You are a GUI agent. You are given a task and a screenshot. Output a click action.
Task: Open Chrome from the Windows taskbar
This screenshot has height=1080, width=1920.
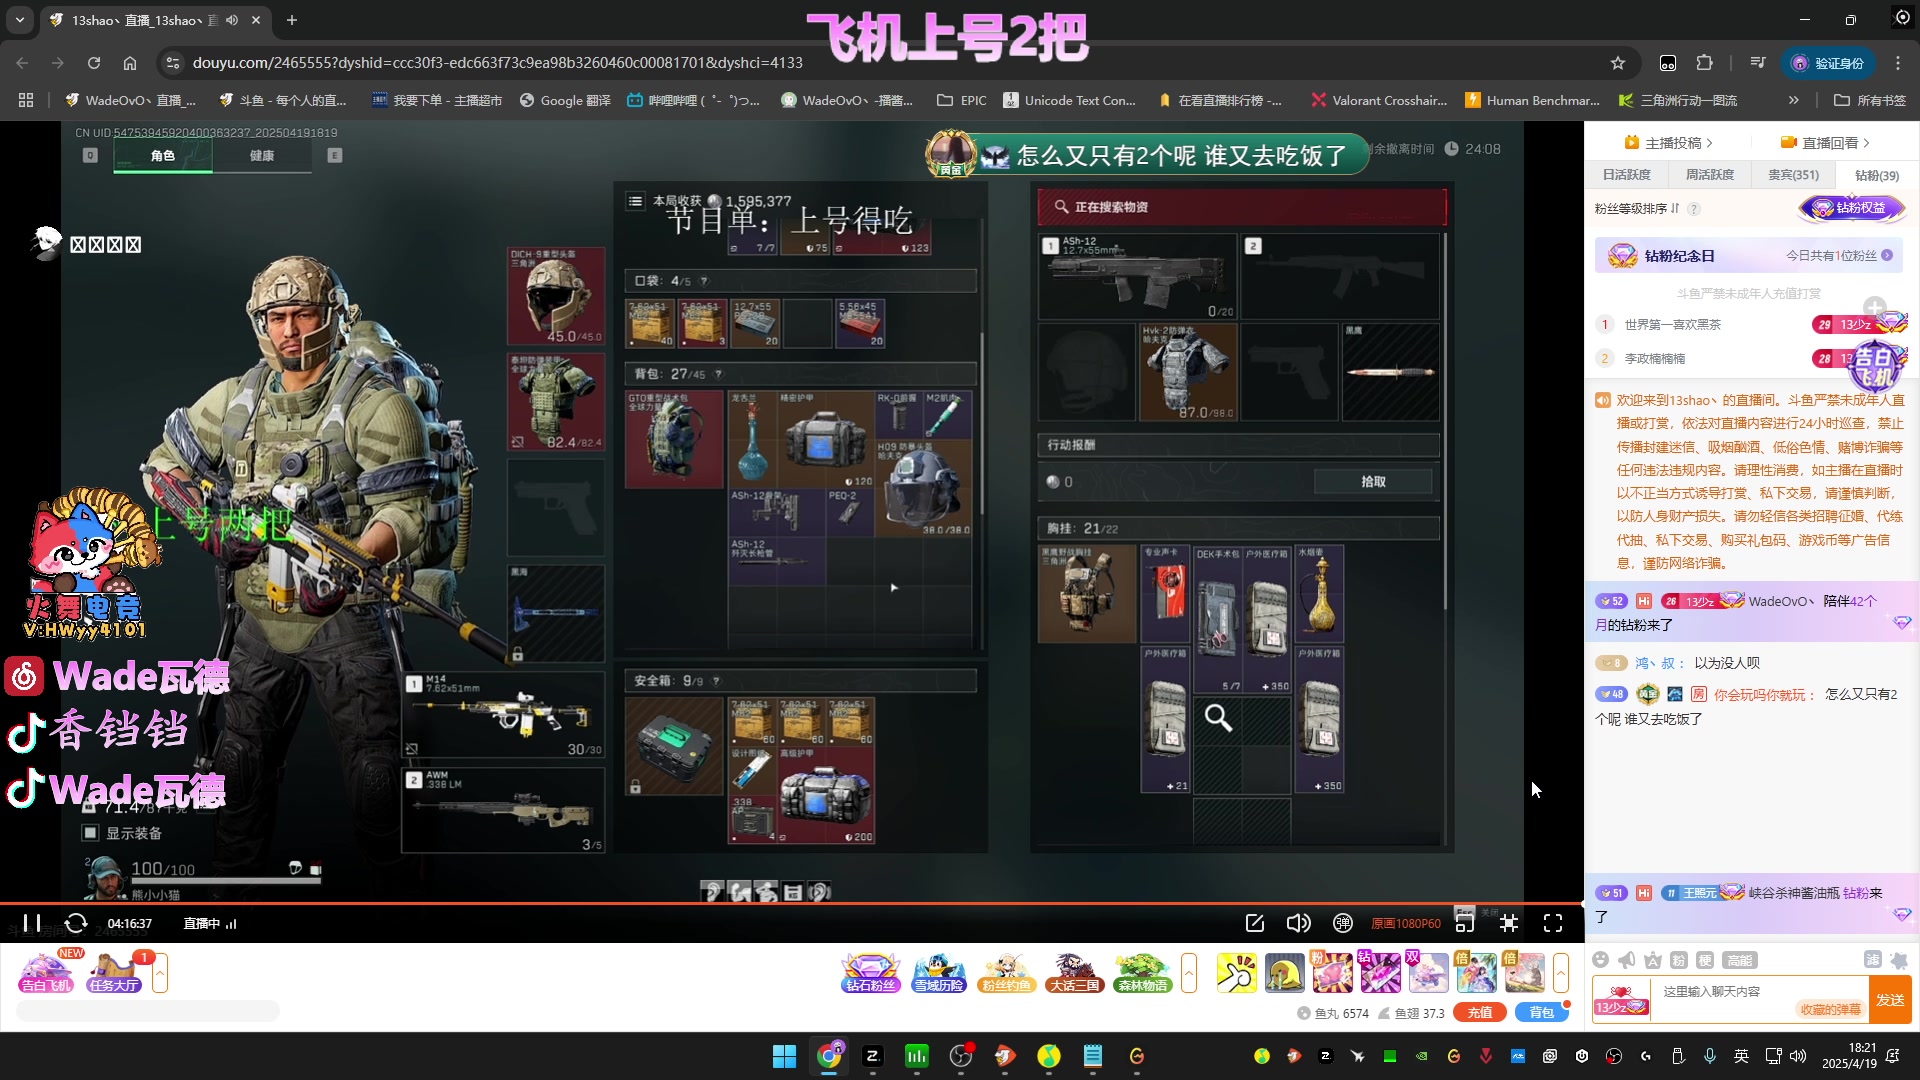[x=829, y=1055]
